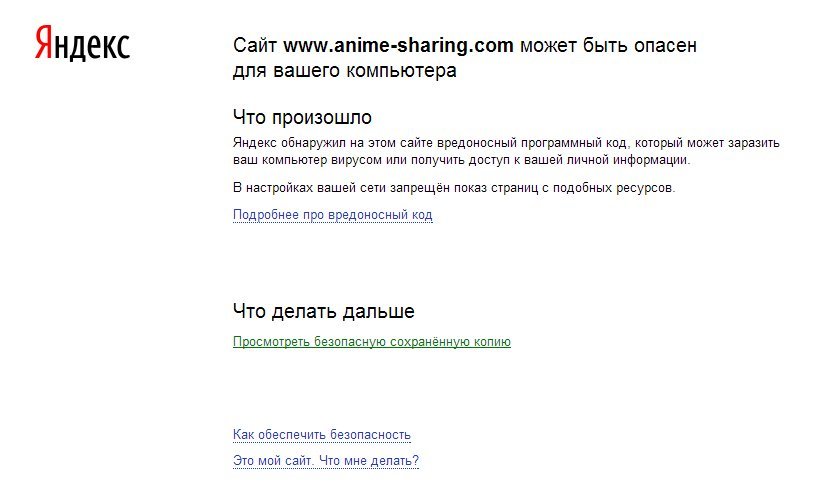Click the word 'Яндекс' starting the paragraph
840x498 pixels.
[254, 143]
